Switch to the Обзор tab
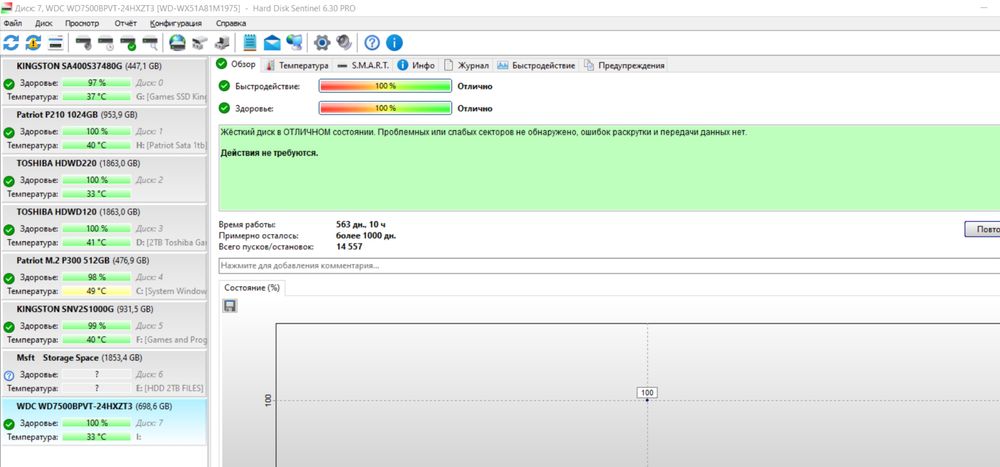Viewport: 1000px width, 467px height. pyautogui.click(x=237, y=64)
